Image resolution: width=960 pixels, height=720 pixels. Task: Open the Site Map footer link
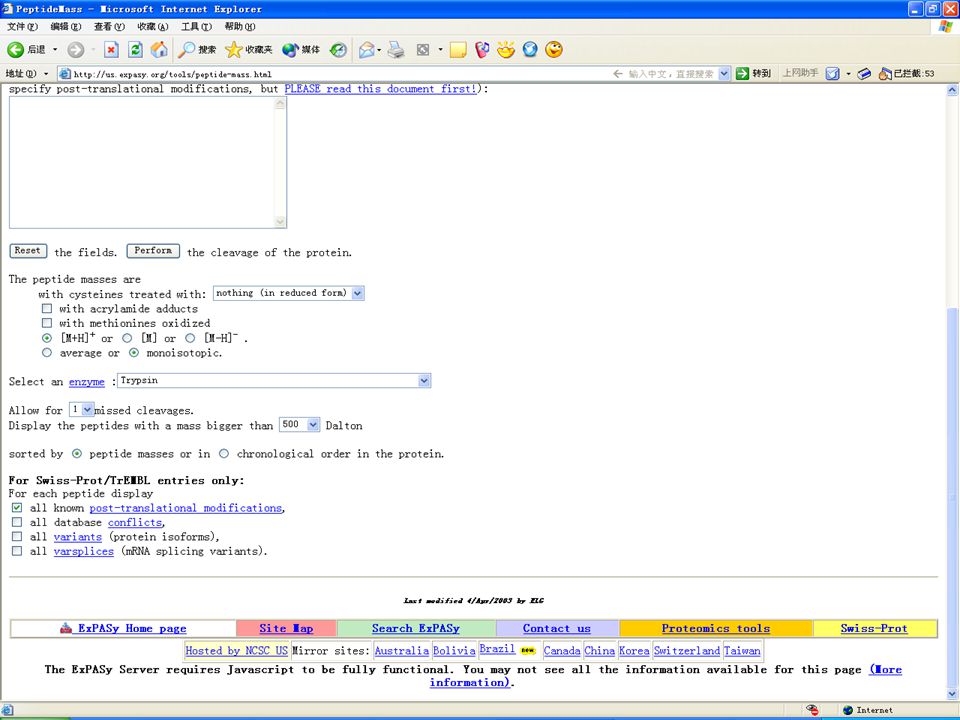tap(286, 628)
